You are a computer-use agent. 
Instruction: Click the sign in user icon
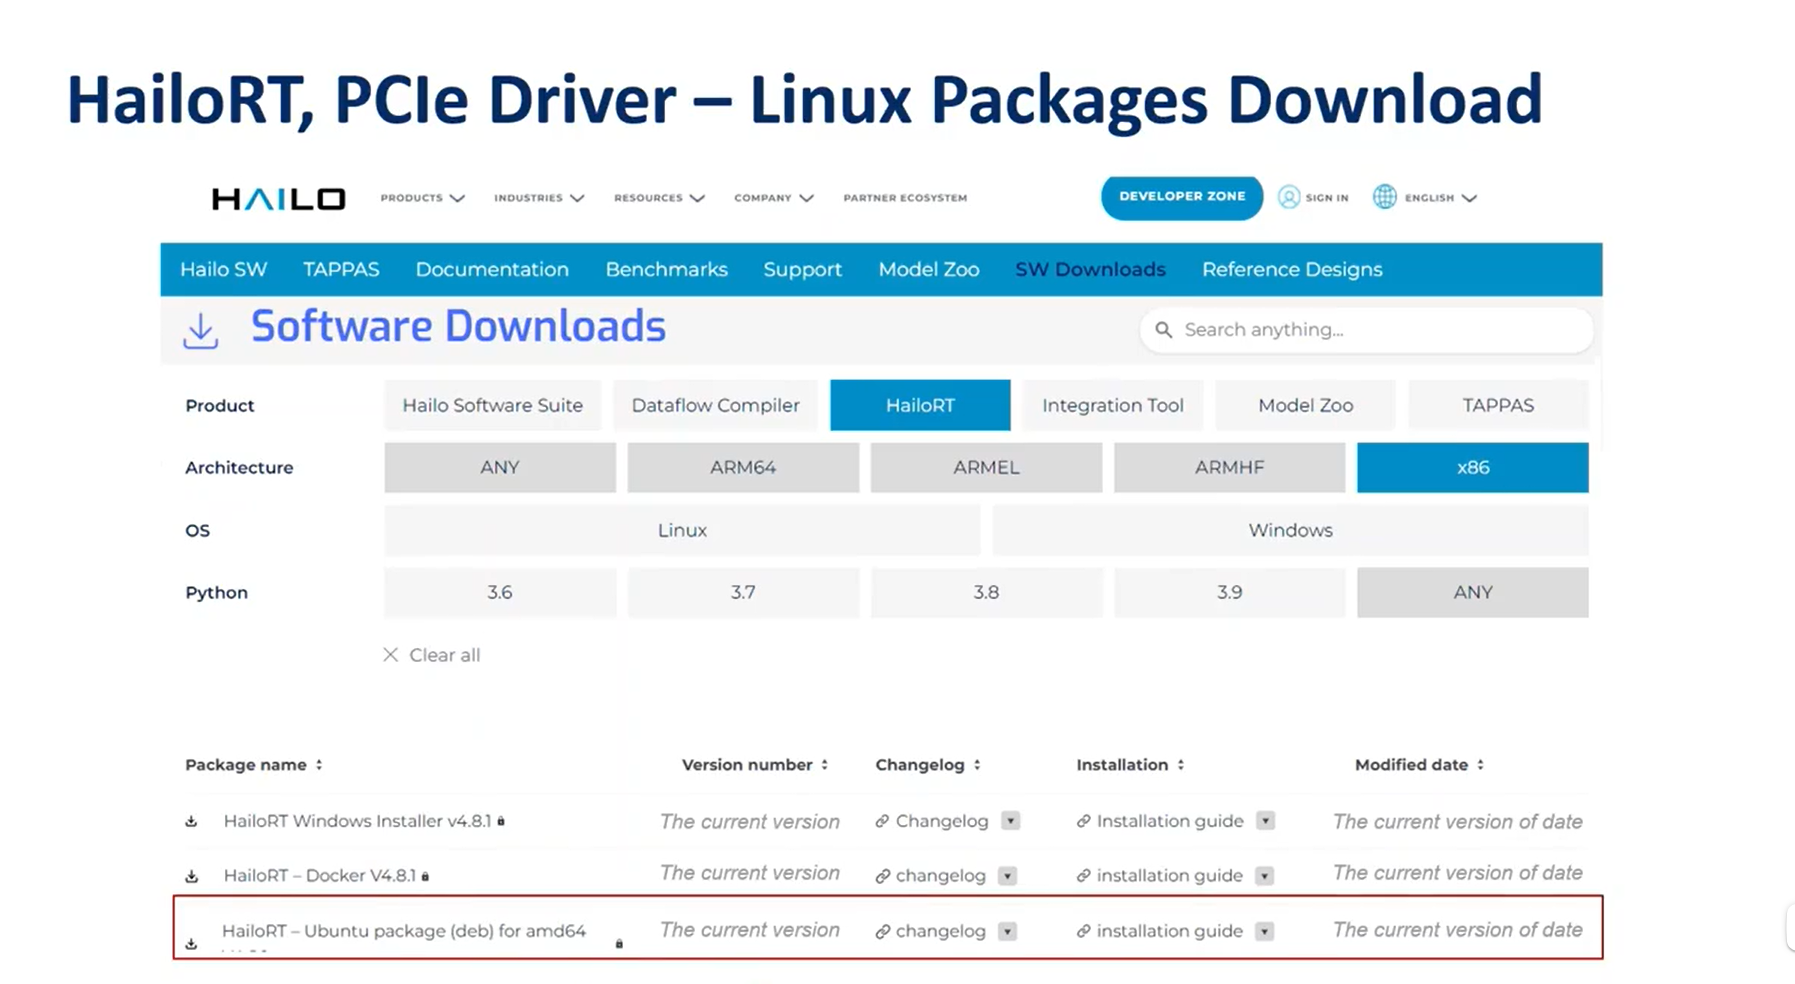[x=1289, y=197]
